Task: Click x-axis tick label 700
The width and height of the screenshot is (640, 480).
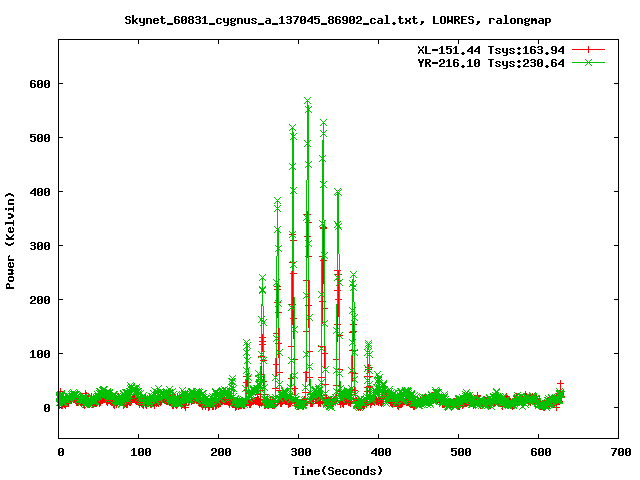Action: (621, 452)
